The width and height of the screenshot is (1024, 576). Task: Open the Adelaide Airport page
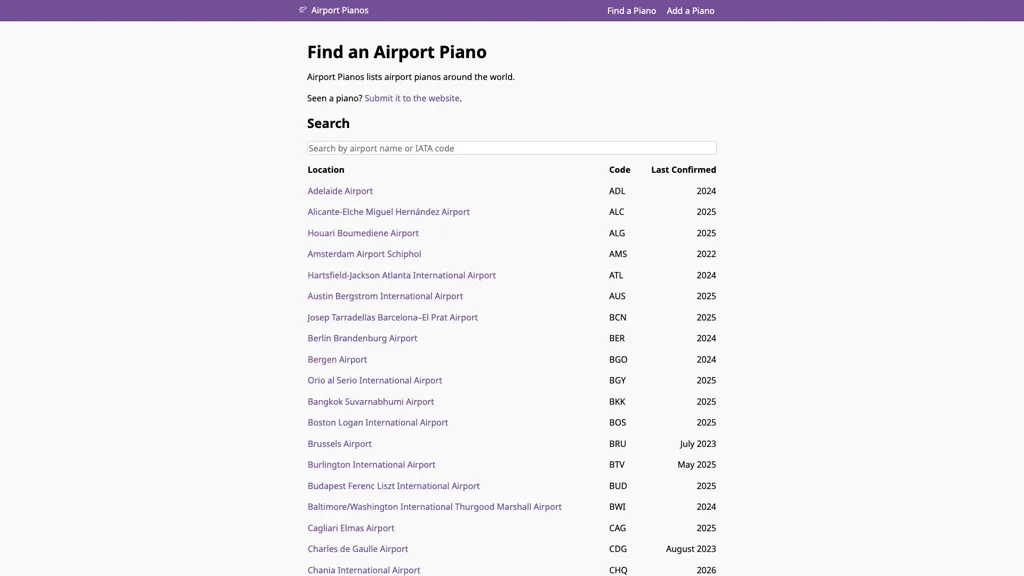pyautogui.click(x=340, y=190)
